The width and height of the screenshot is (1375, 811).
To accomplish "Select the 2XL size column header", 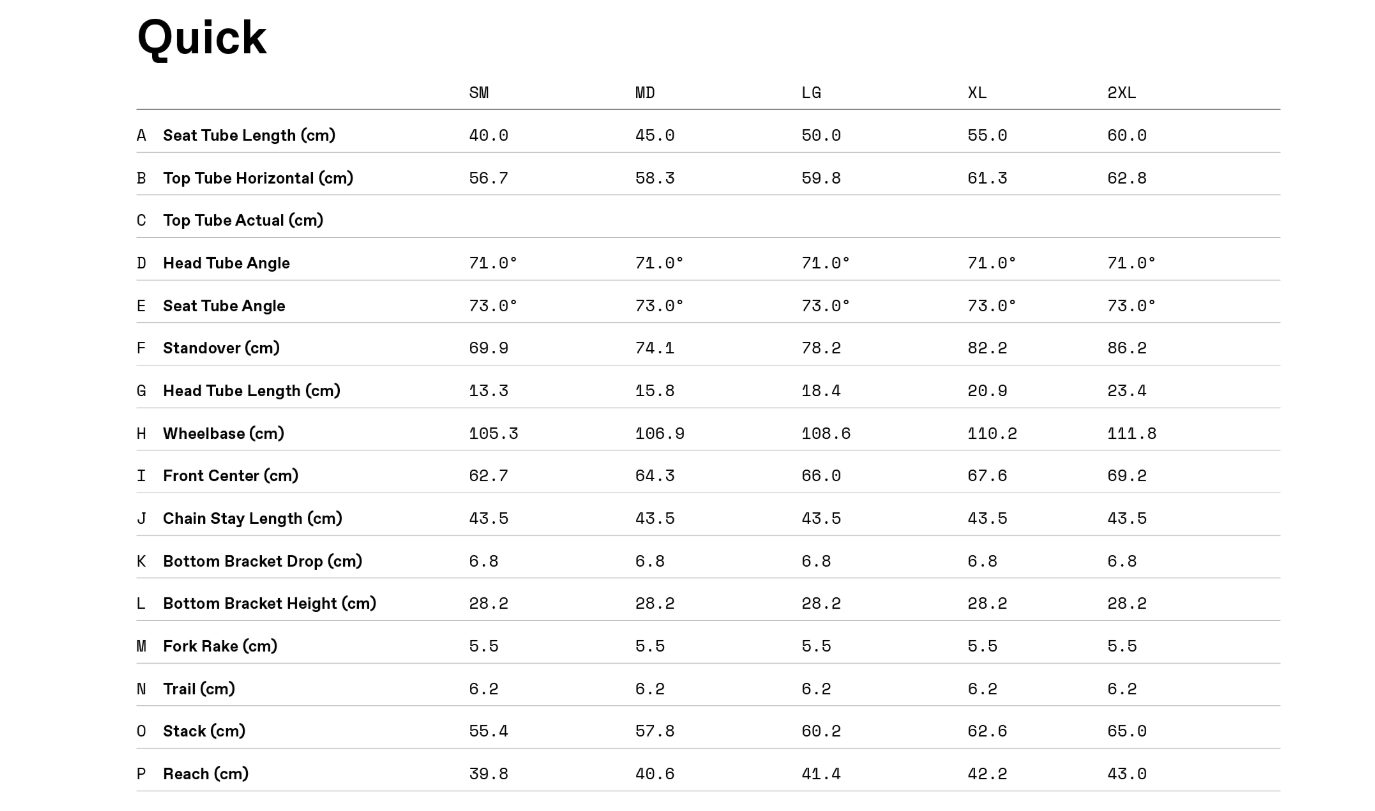I will pyautogui.click(x=1122, y=93).
